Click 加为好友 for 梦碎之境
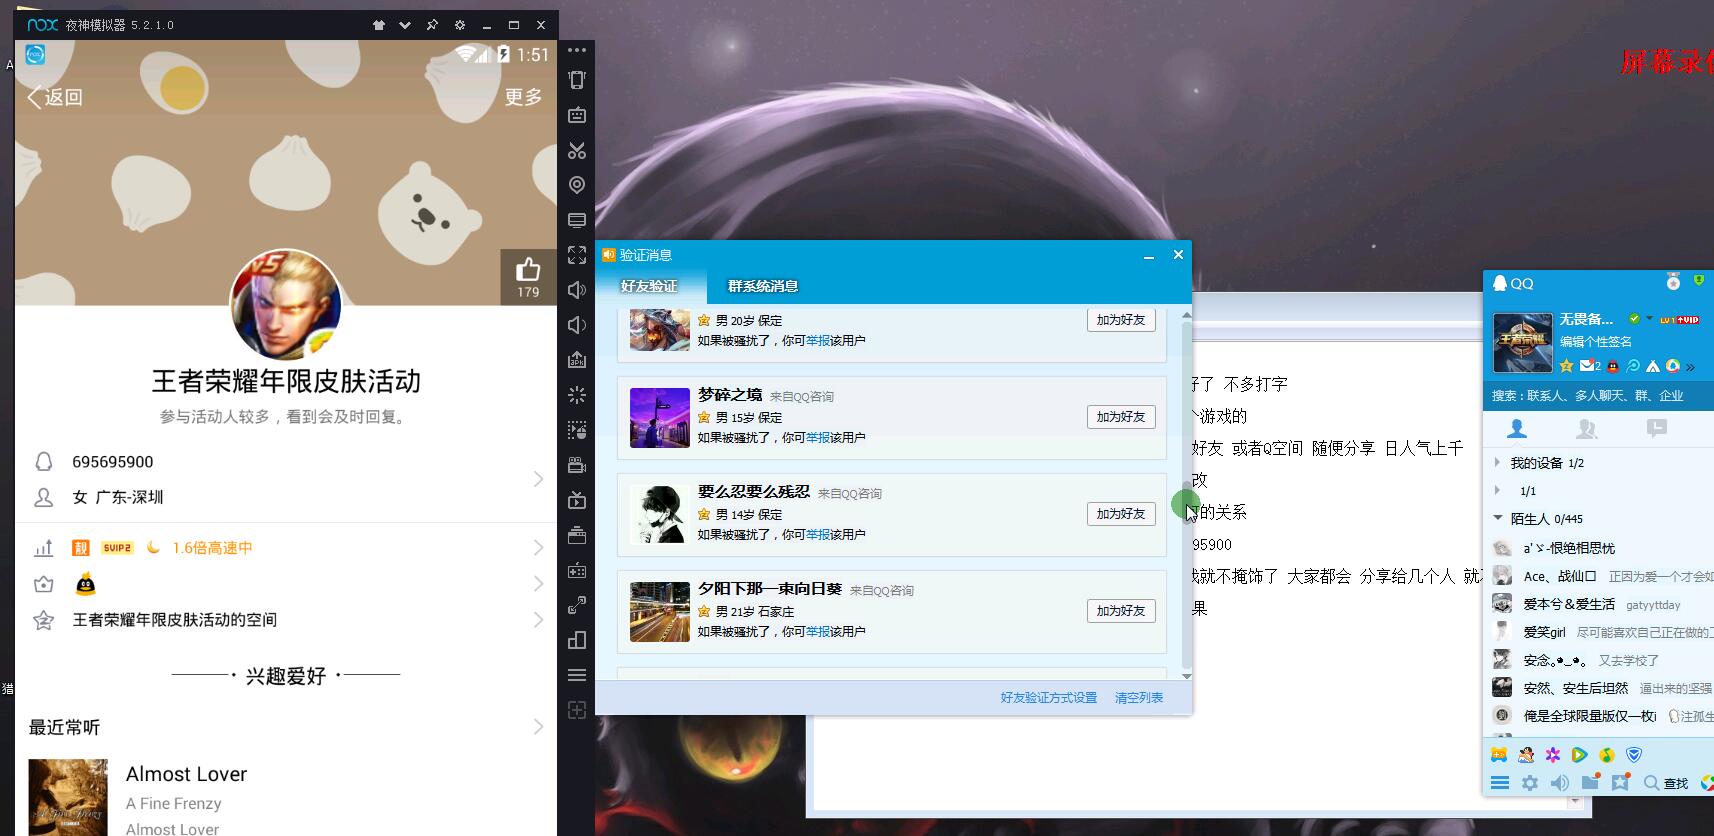Viewport: 1714px width, 836px height. coord(1120,417)
